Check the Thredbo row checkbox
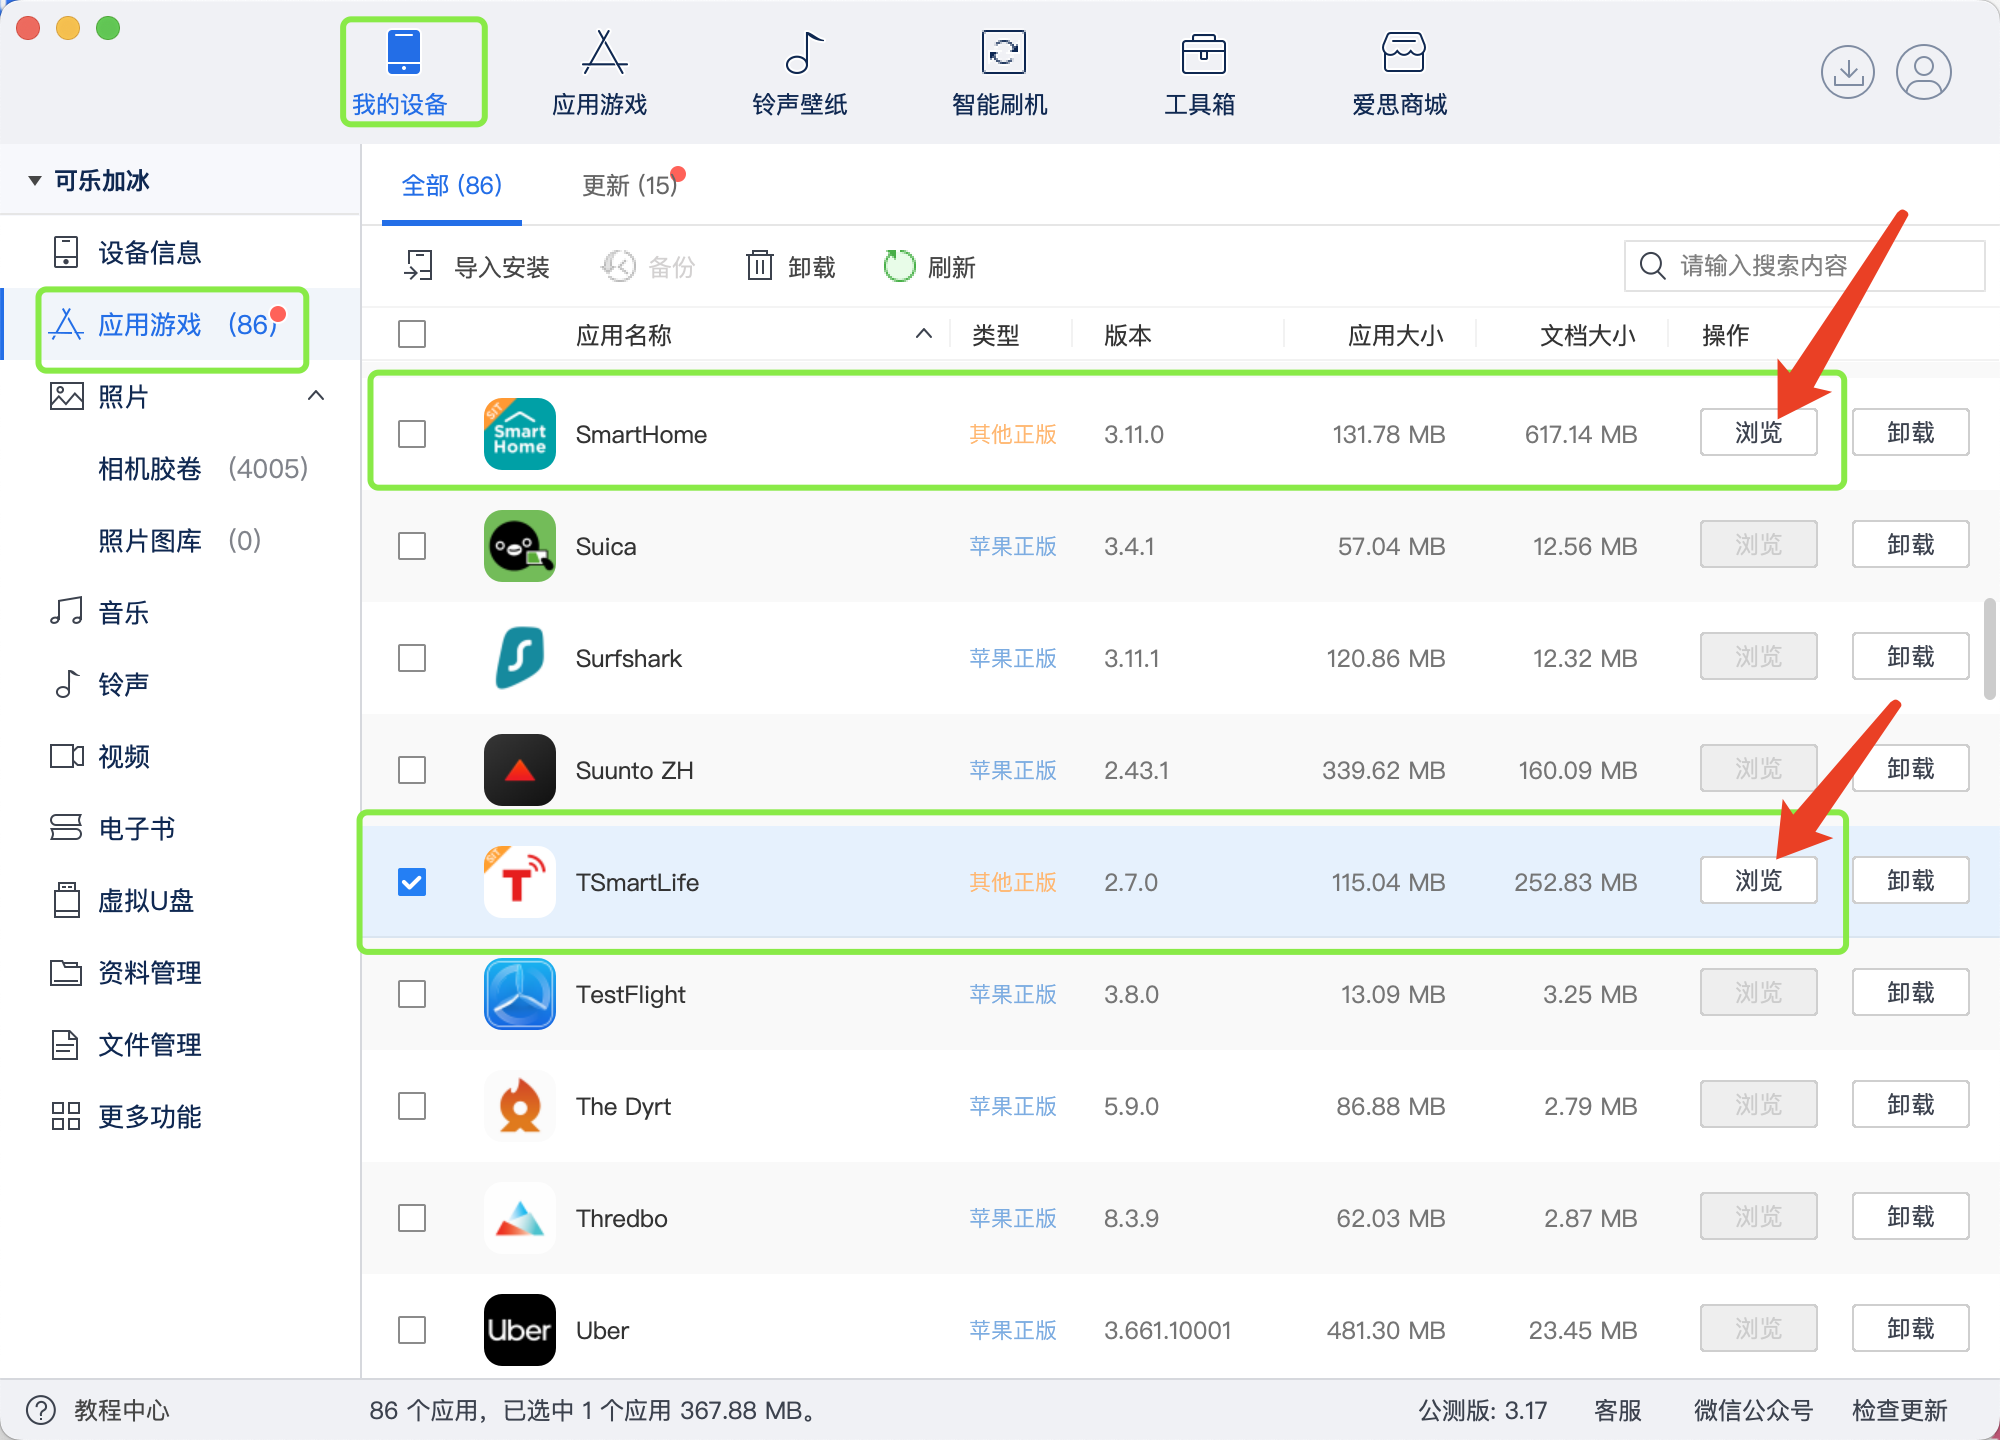 (412, 1218)
